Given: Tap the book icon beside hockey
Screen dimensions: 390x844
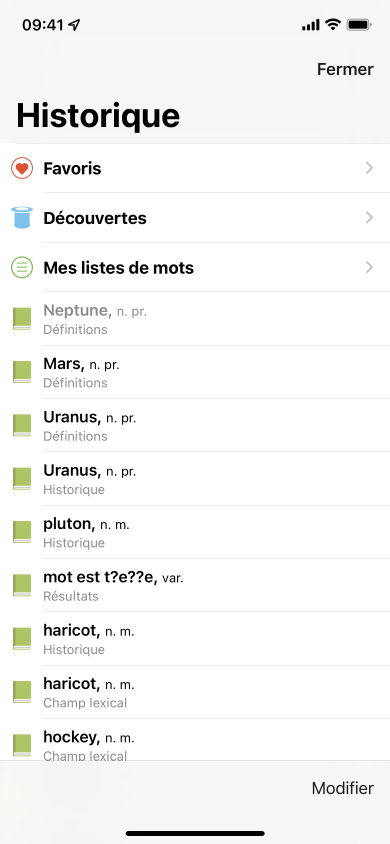Looking at the screenshot, I should [x=22, y=745].
